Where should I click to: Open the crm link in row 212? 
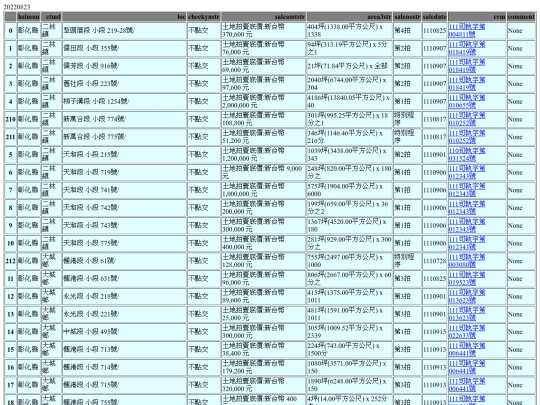pyautogui.click(x=467, y=261)
